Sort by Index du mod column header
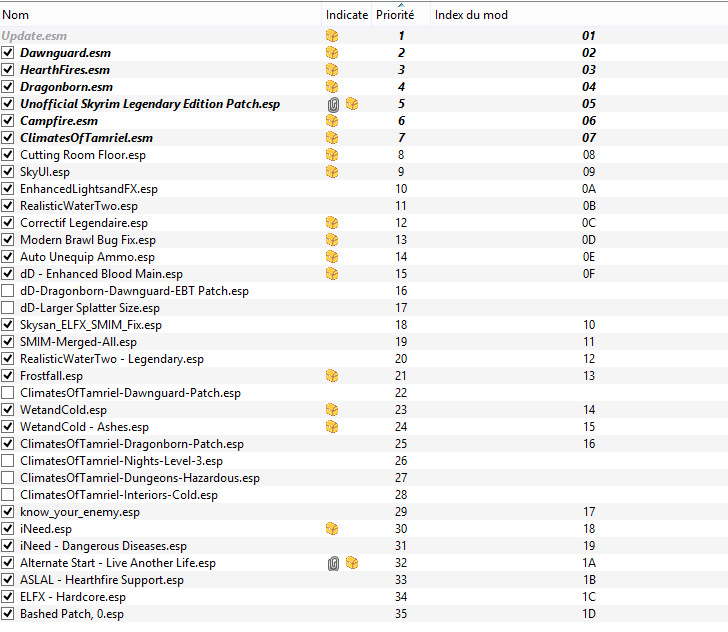The height and width of the screenshot is (632, 728). [x=579, y=15]
